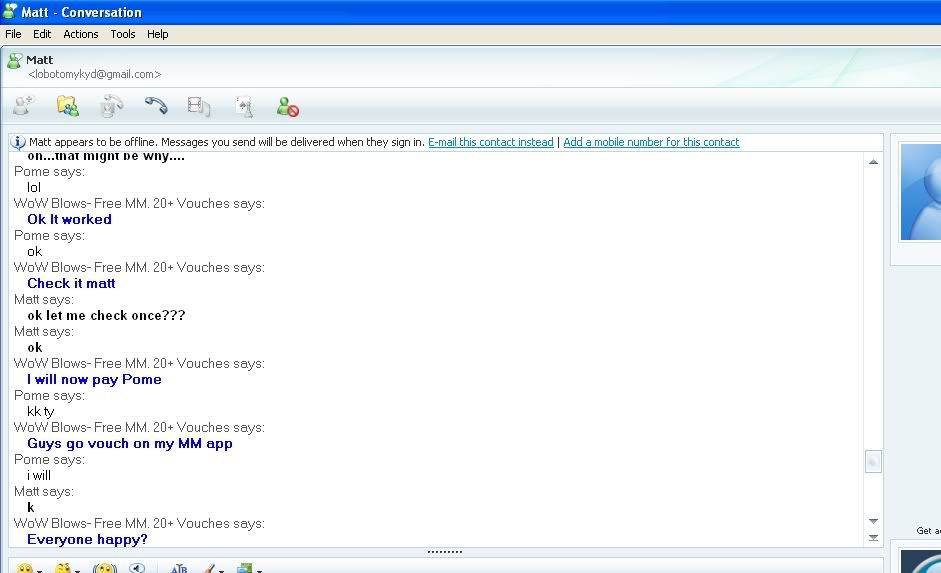Click Add a mobile number for this contact
941x573 pixels.
[651, 142]
